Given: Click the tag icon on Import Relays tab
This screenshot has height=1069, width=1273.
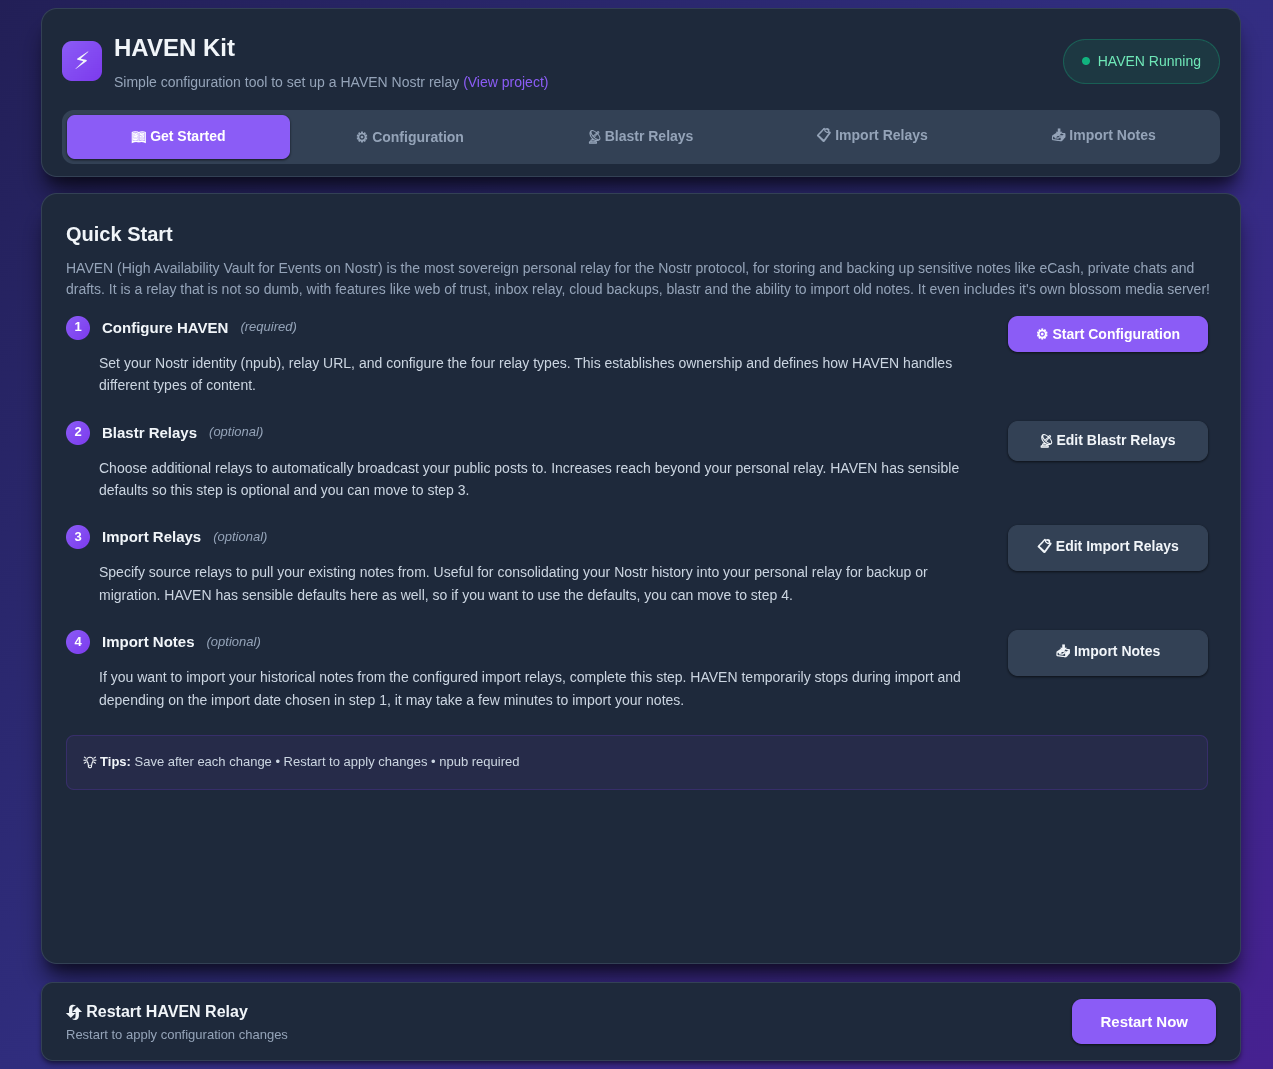Looking at the screenshot, I should (x=824, y=135).
